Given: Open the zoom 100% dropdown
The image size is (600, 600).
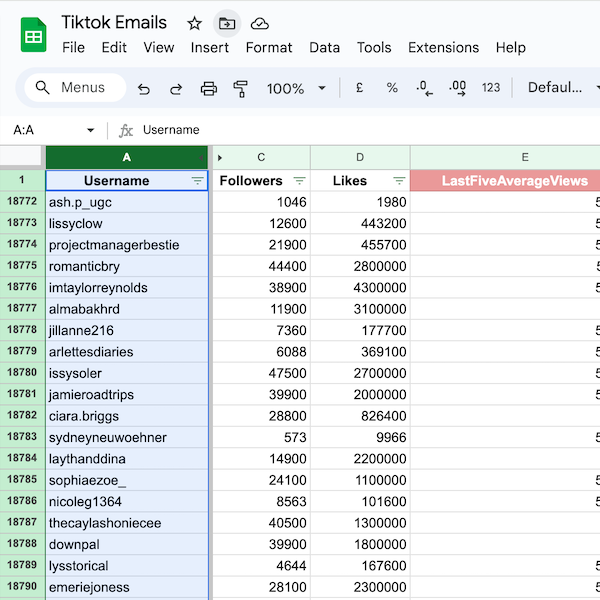Looking at the screenshot, I should (x=296, y=88).
